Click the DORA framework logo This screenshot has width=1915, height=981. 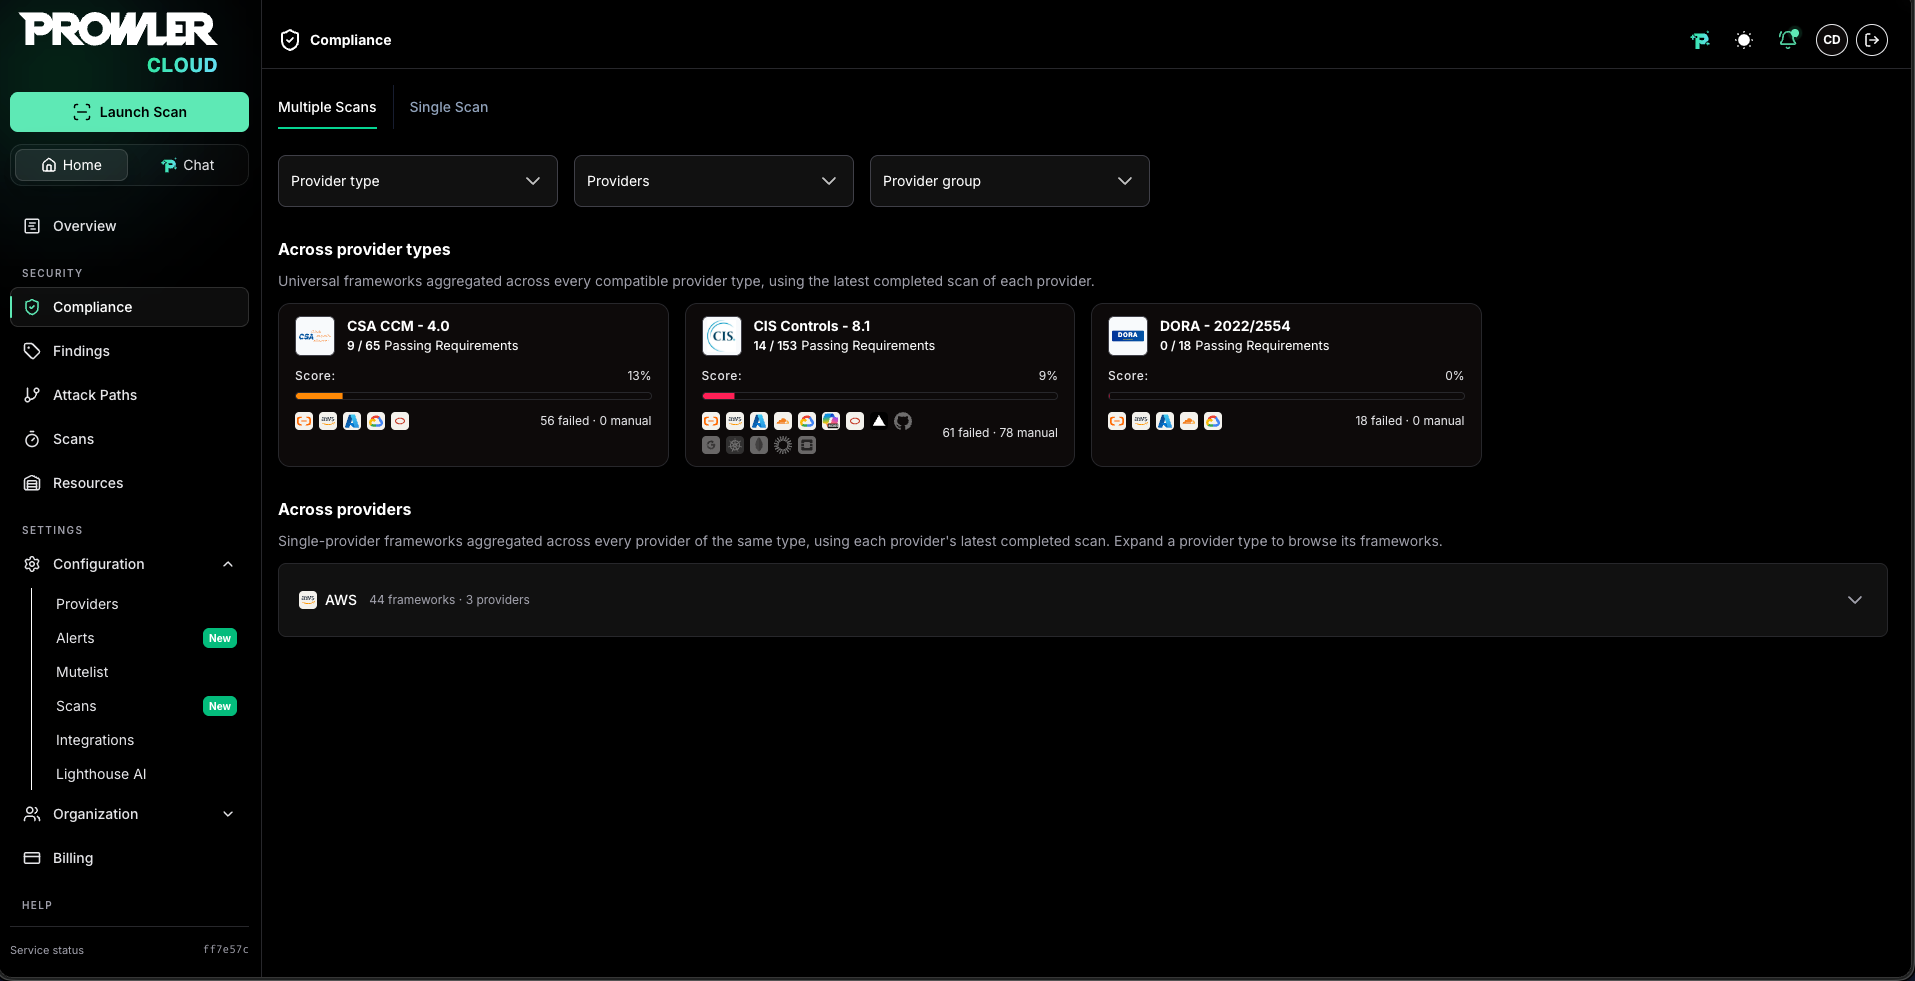coord(1128,336)
